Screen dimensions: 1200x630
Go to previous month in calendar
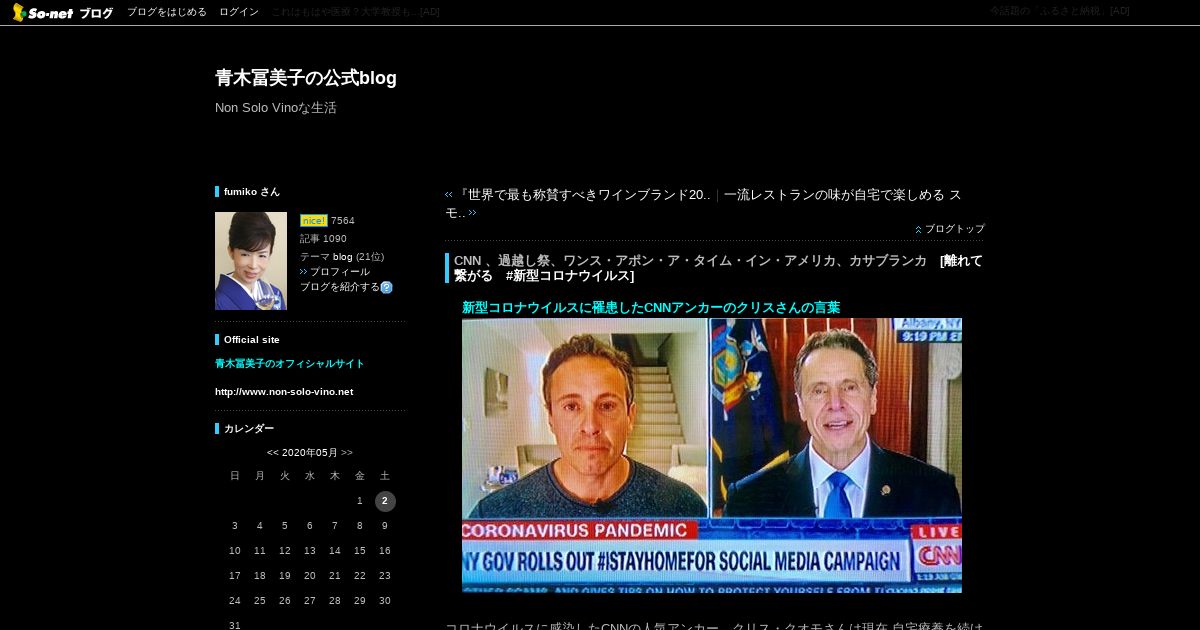tap(272, 453)
